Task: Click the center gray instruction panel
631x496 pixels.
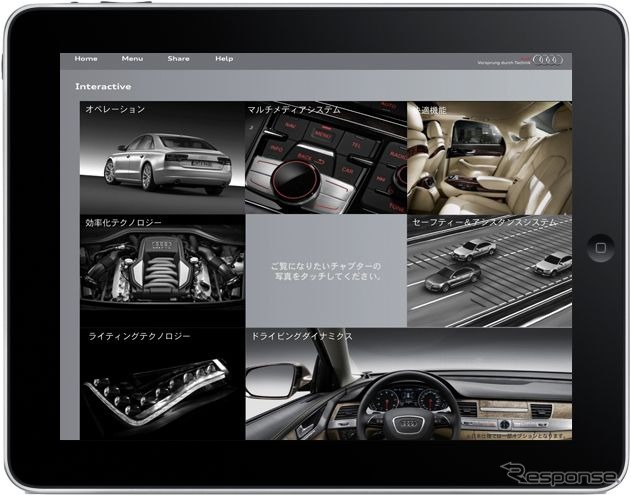Action: pos(325,271)
